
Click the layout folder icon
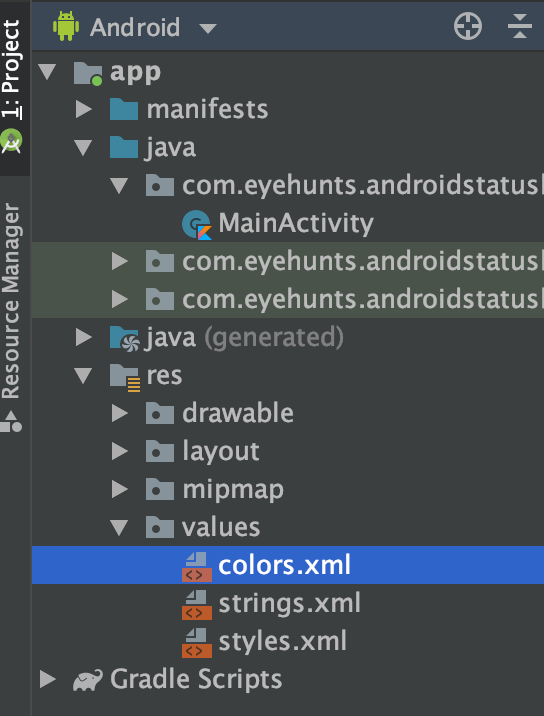159,451
